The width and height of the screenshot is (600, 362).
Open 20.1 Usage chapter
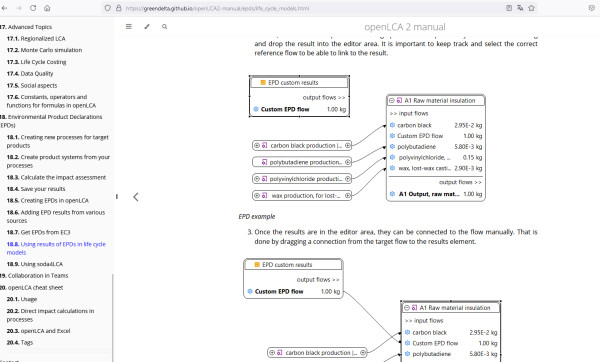click(22, 299)
